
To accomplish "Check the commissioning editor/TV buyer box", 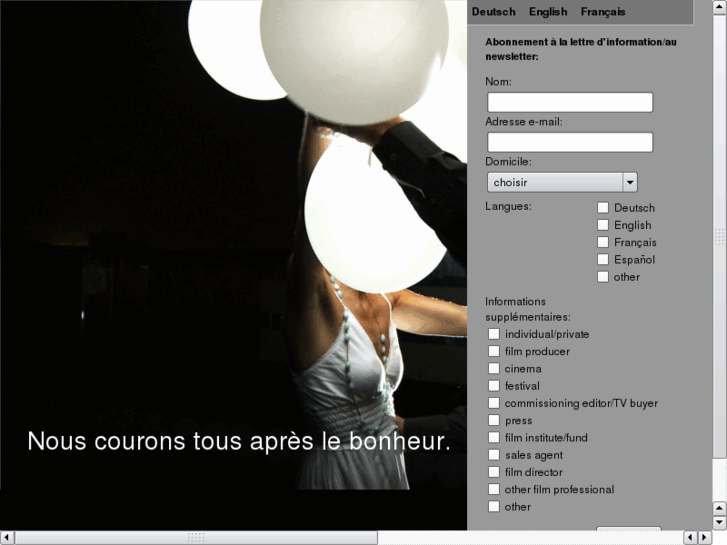I will 494,403.
